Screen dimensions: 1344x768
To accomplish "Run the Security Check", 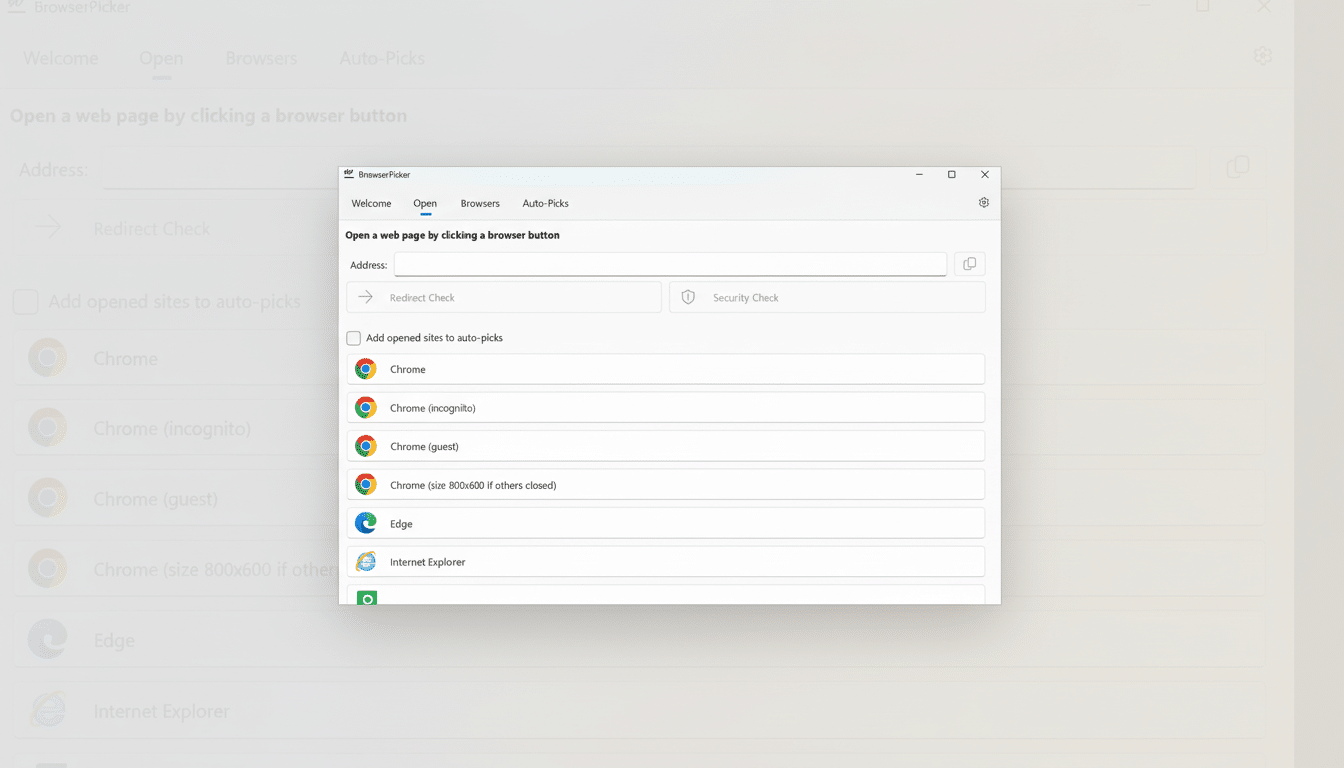I will tap(827, 297).
